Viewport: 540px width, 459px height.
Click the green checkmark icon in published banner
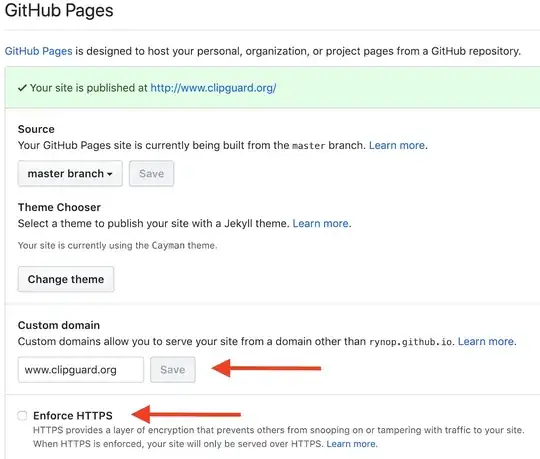point(22,88)
